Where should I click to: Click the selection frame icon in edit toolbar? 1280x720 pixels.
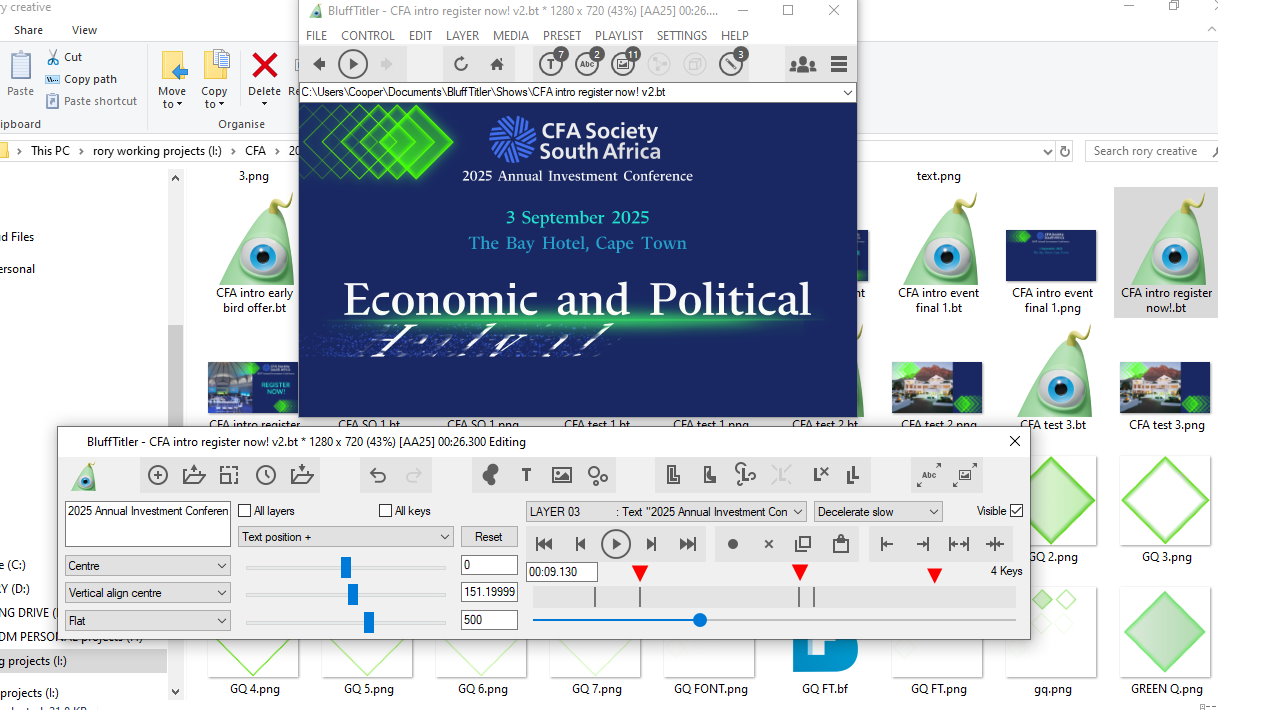pyautogui.click(x=229, y=476)
